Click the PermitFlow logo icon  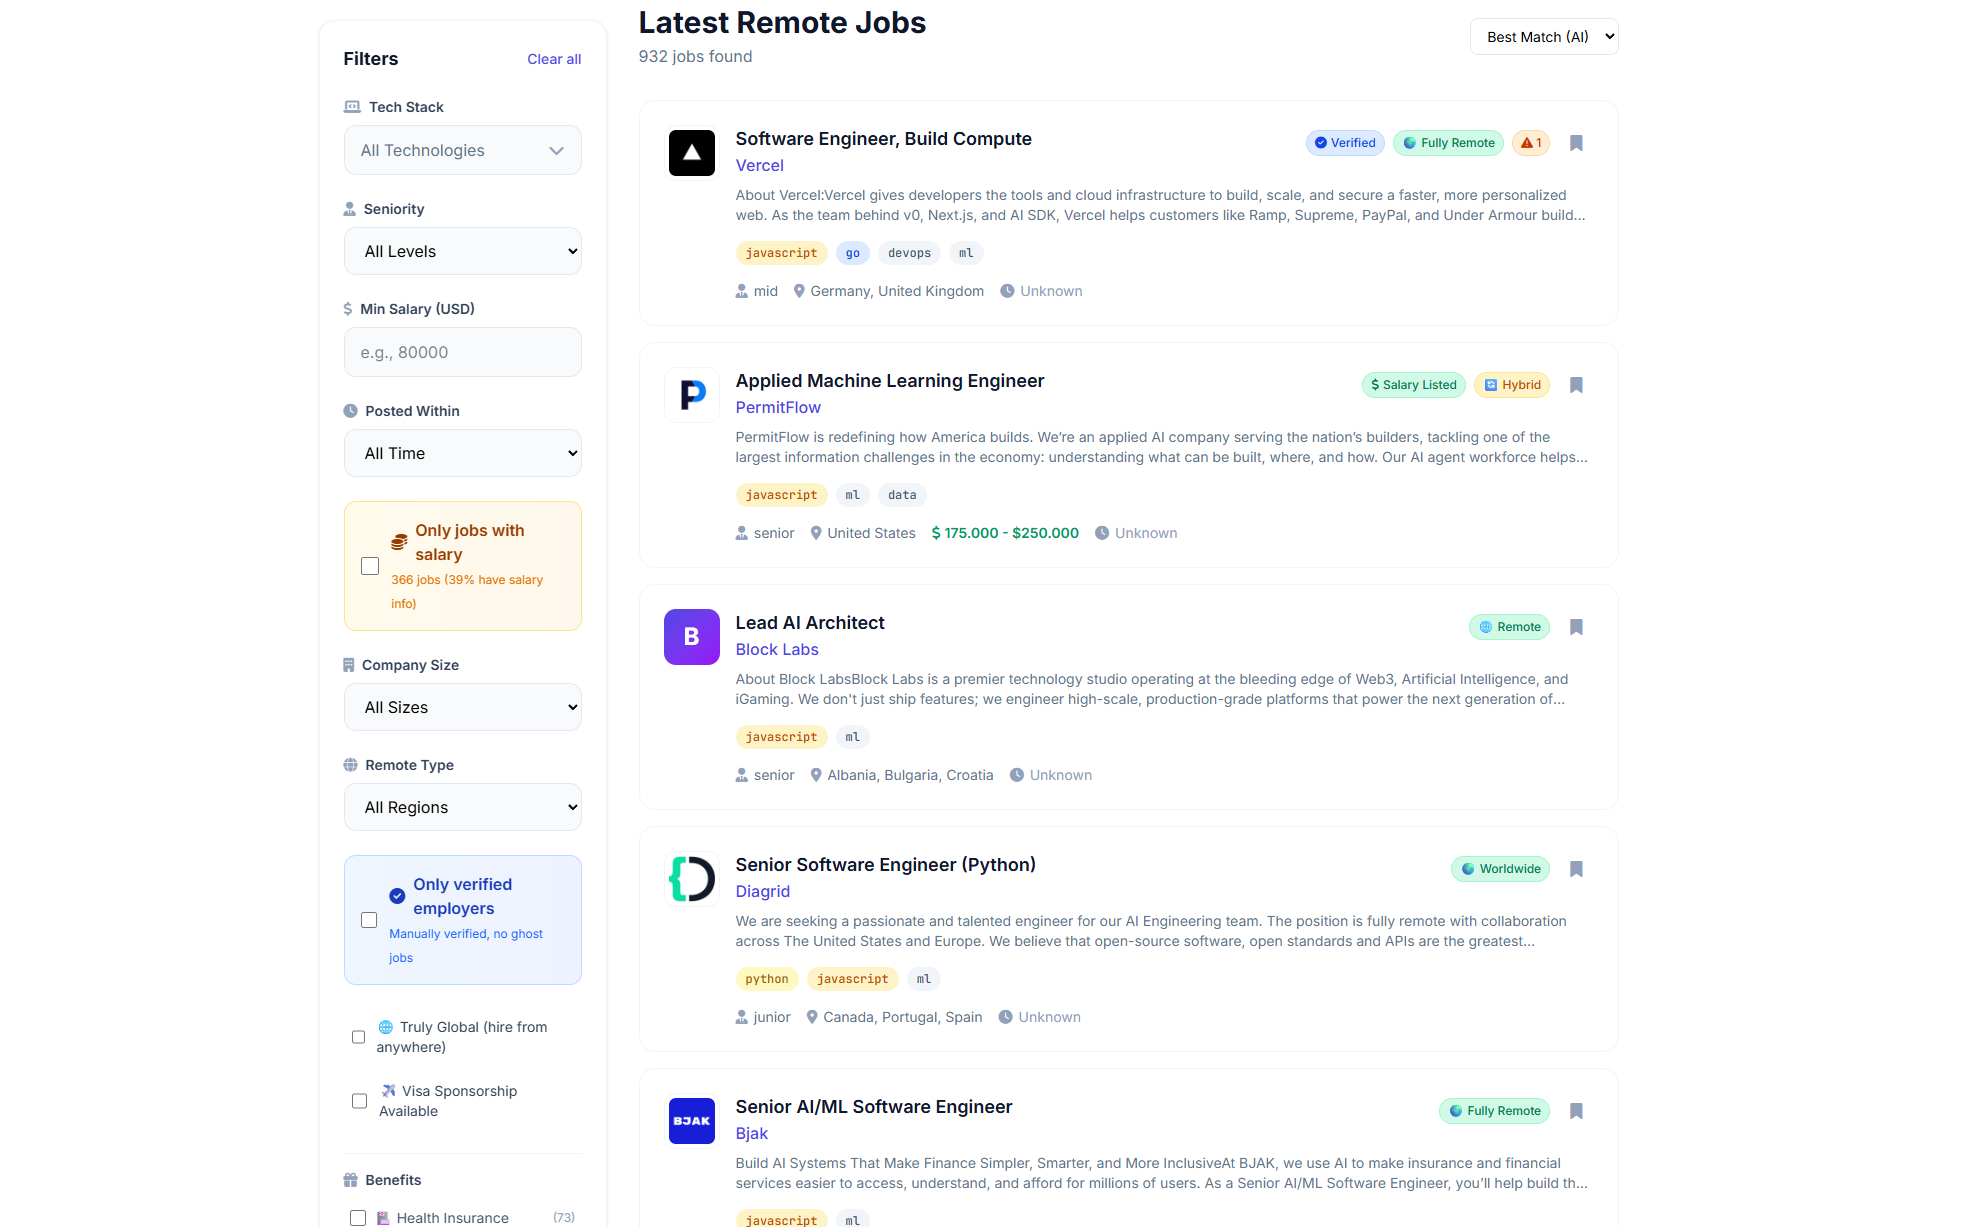pyautogui.click(x=691, y=395)
